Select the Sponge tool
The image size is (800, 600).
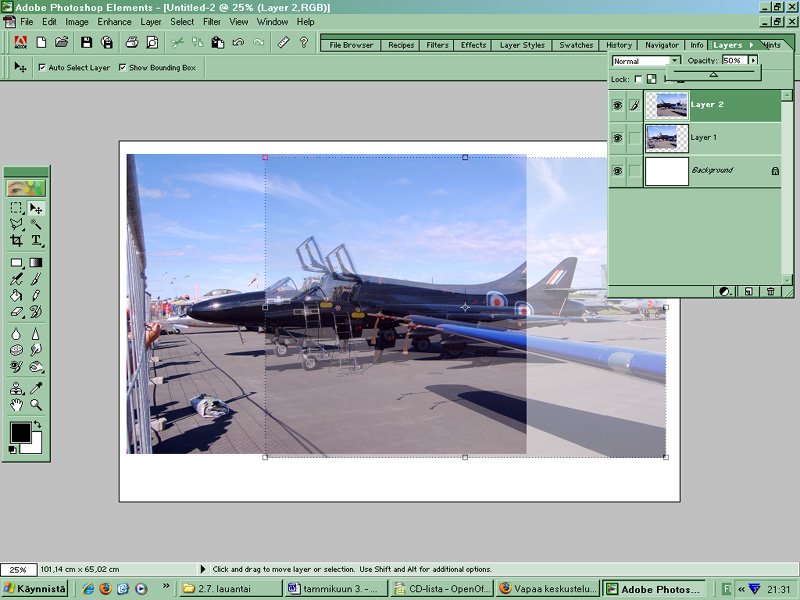tap(16, 350)
